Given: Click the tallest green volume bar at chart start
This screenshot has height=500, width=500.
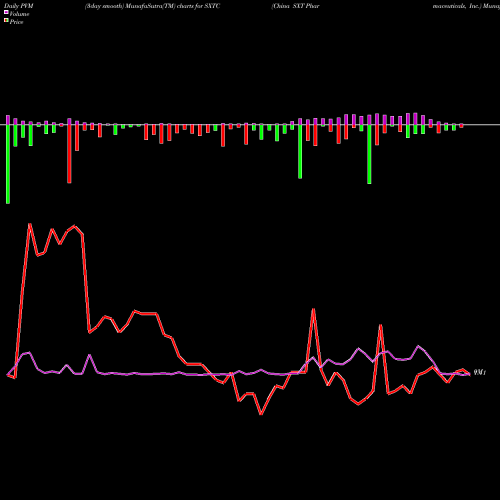Looking at the screenshot, I should coord(8,164).
